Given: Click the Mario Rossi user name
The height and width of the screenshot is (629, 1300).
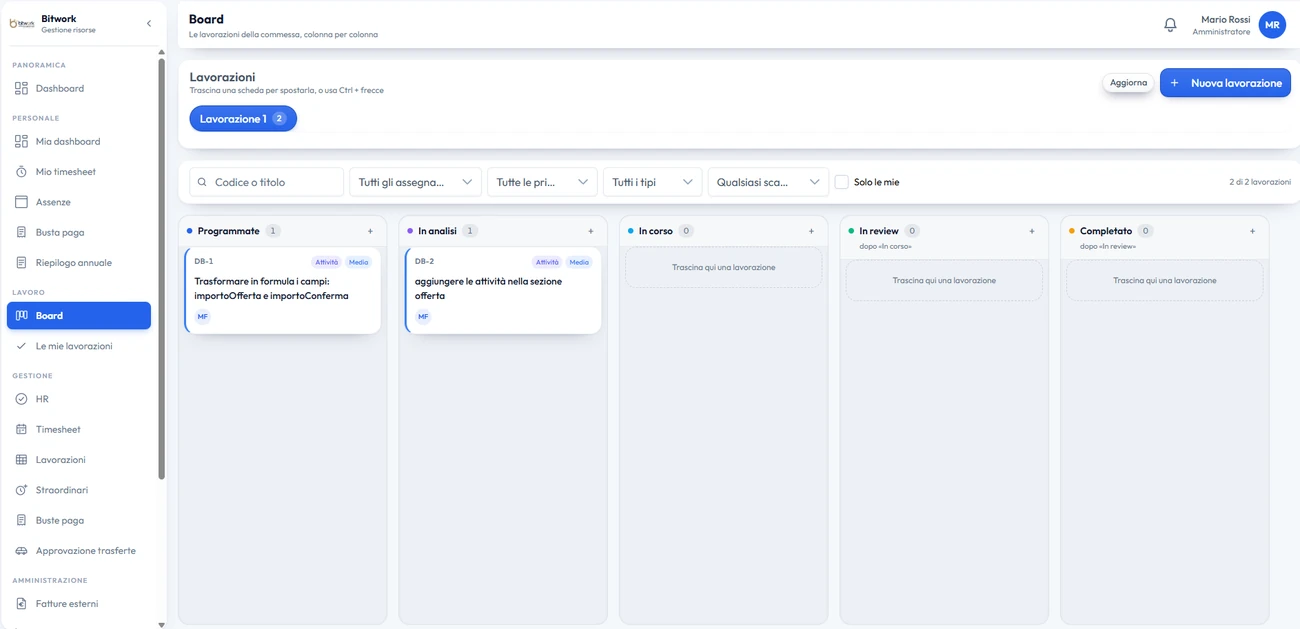Looking at the screenshot, I should click(x=1226, y=19).
